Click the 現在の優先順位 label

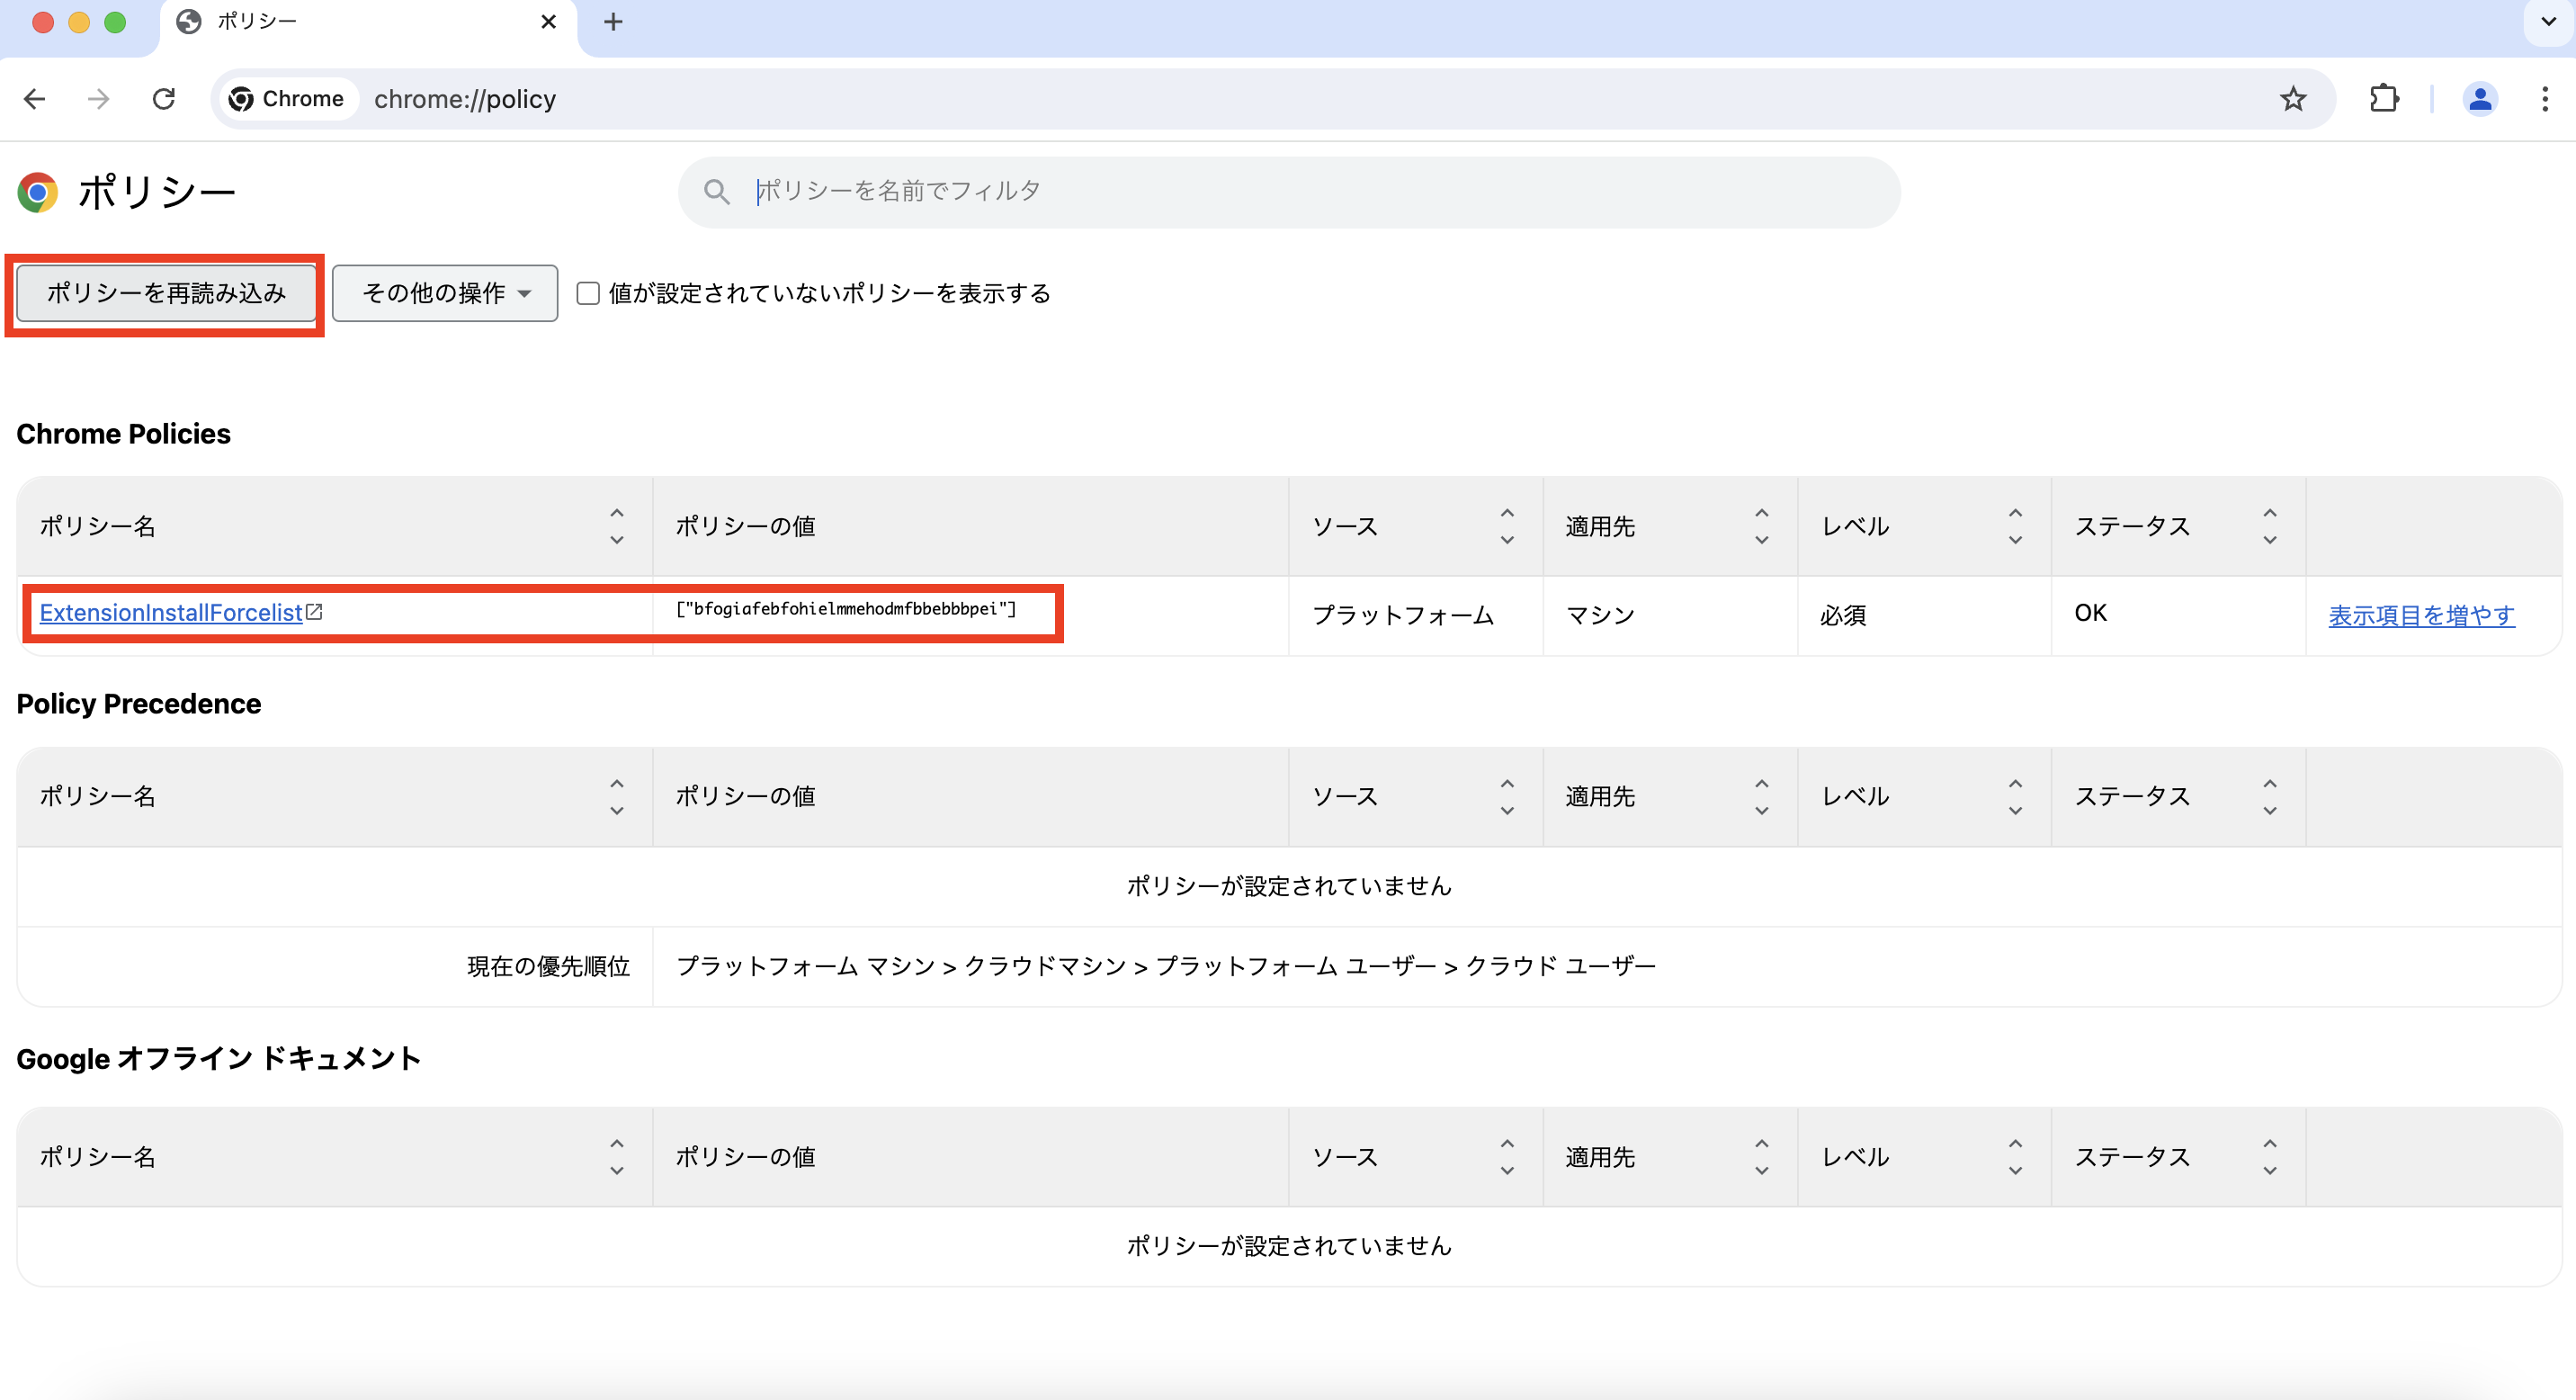548,967
